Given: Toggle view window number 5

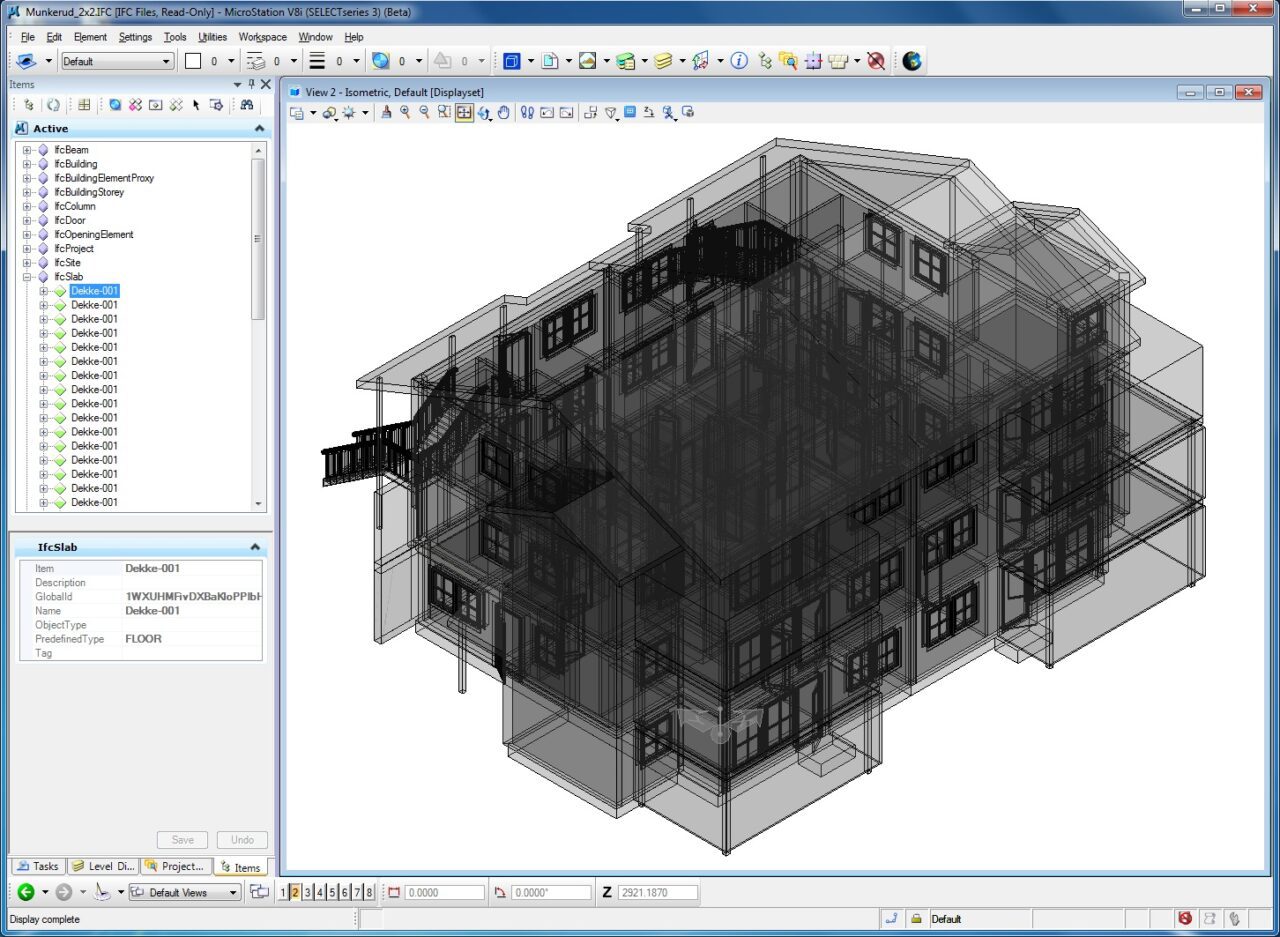Looking at the screenshot, I should 332,892.
